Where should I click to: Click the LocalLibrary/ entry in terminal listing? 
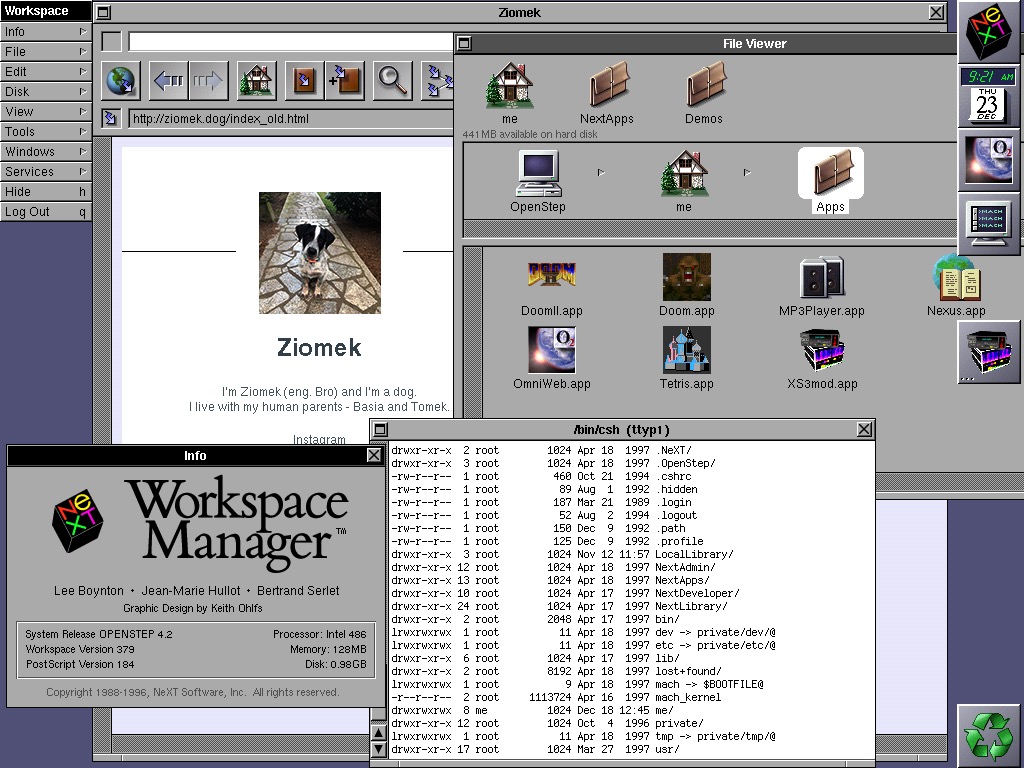click(694, 554)
